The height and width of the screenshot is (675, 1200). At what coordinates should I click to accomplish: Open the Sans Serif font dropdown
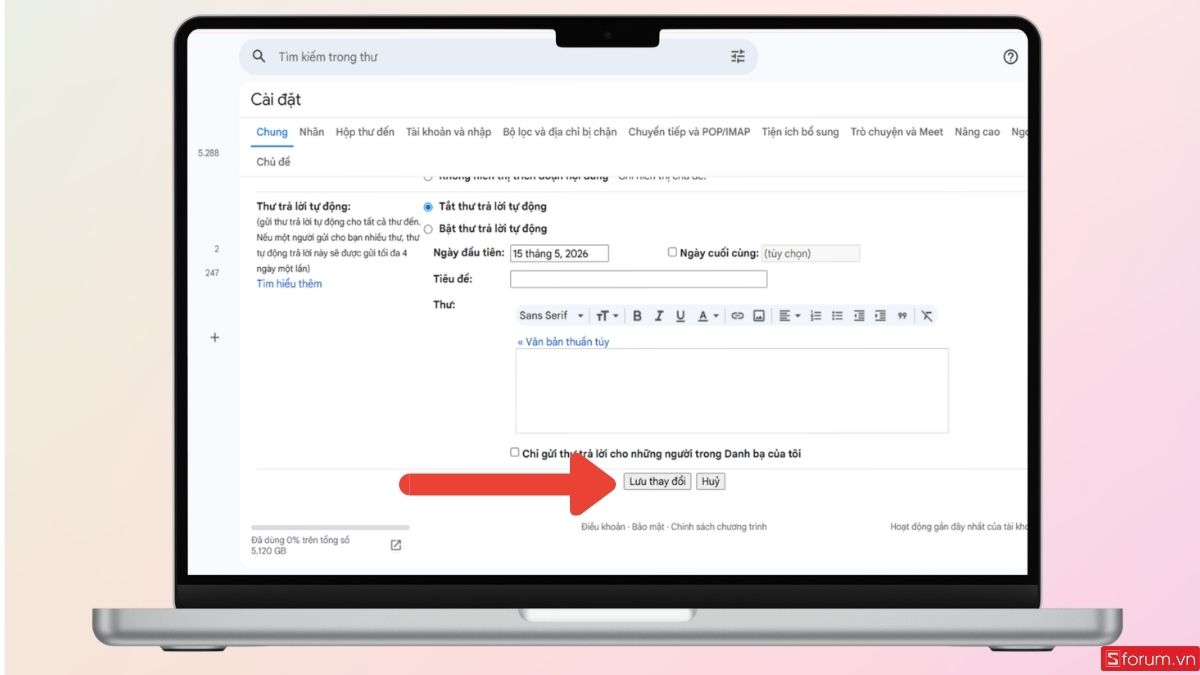(551, 316)
